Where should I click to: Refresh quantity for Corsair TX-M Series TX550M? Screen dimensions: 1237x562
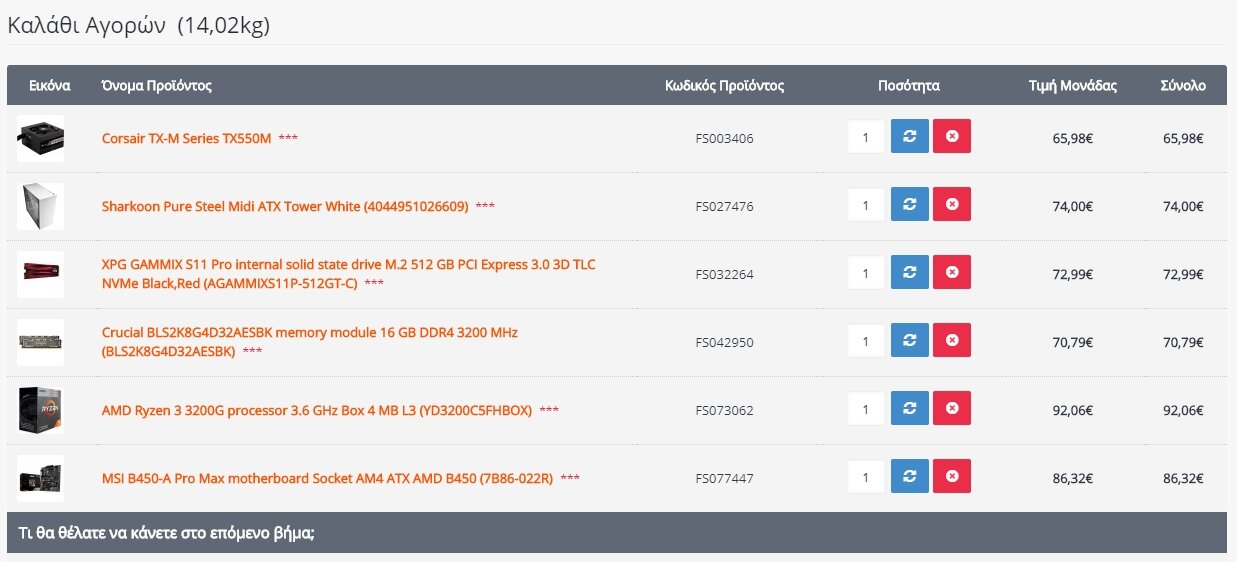click(x=910, y=138)
